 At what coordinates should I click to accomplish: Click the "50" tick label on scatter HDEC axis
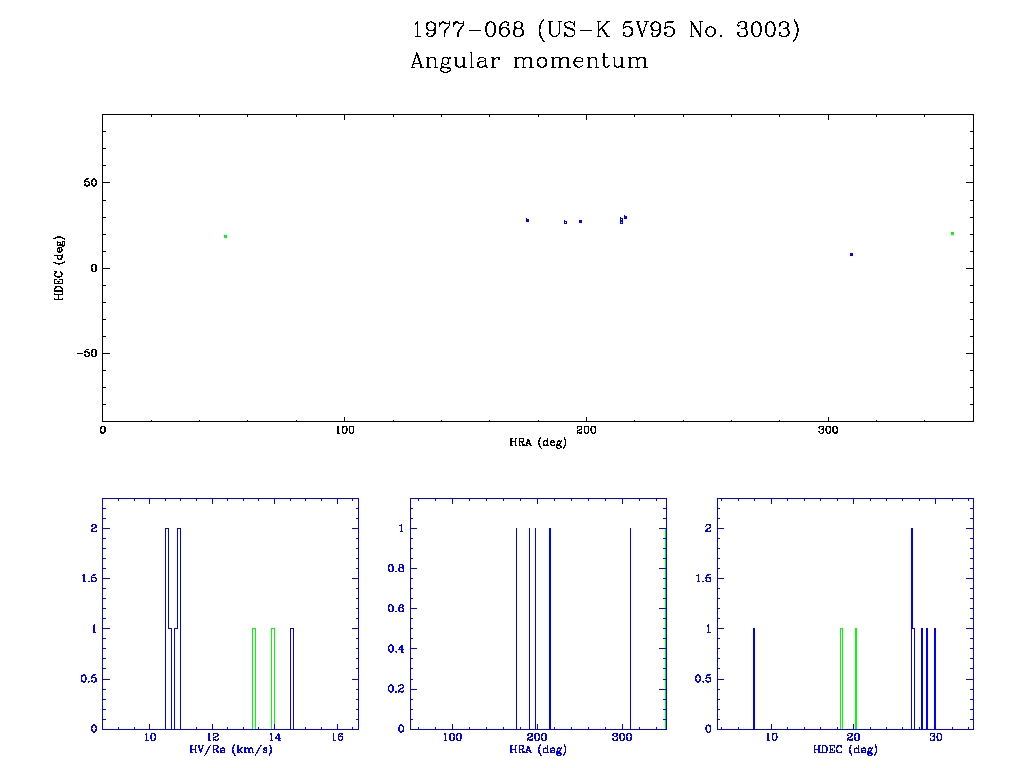90,183
